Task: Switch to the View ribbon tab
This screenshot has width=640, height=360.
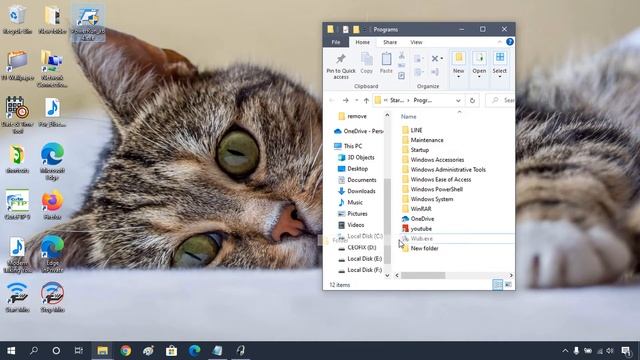Action: click(416, 42)
